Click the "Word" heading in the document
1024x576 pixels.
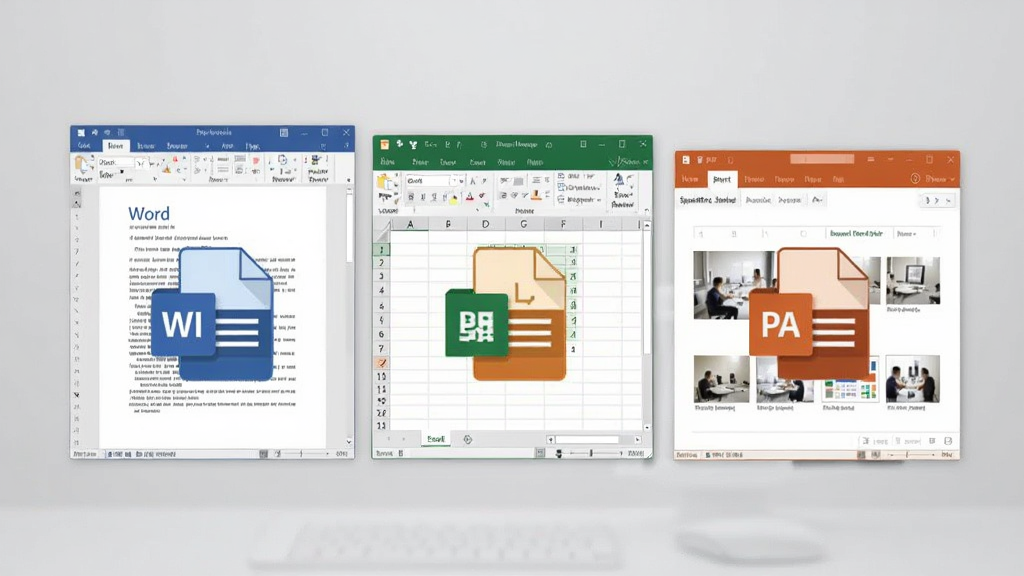click(x=149, y=214)
